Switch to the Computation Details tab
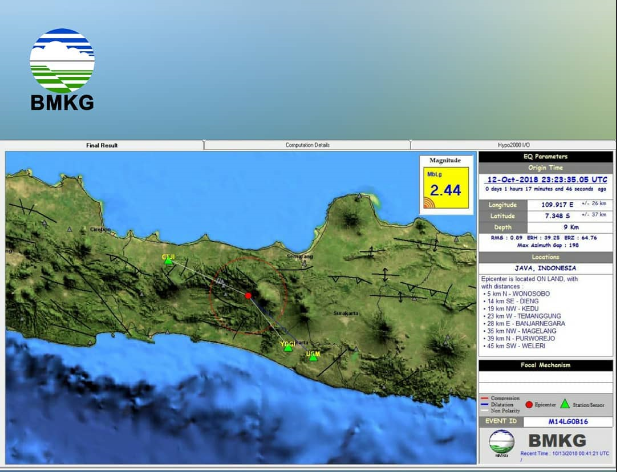 pos(307,145)
